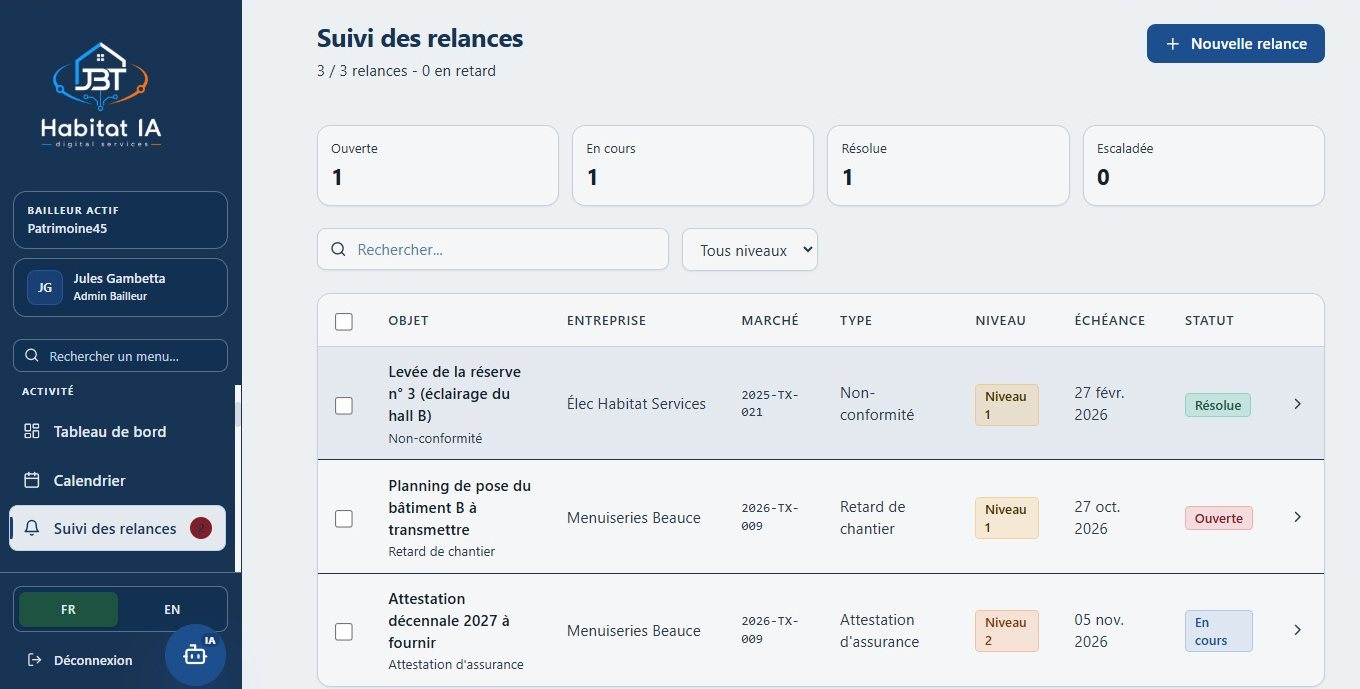This screenshot has height=689, width=1360.
Task: Click the MARCHÉ column header
Action: (x=770, y=321)
